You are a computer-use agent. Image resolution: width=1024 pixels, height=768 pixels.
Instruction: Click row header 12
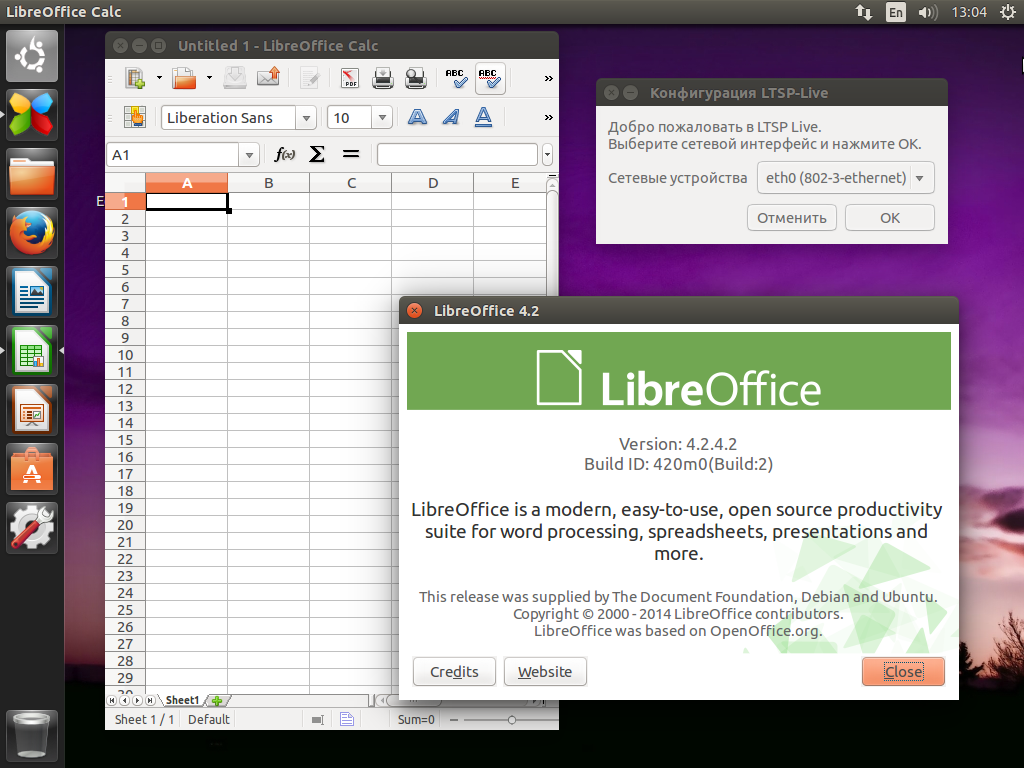coord(125,389)
